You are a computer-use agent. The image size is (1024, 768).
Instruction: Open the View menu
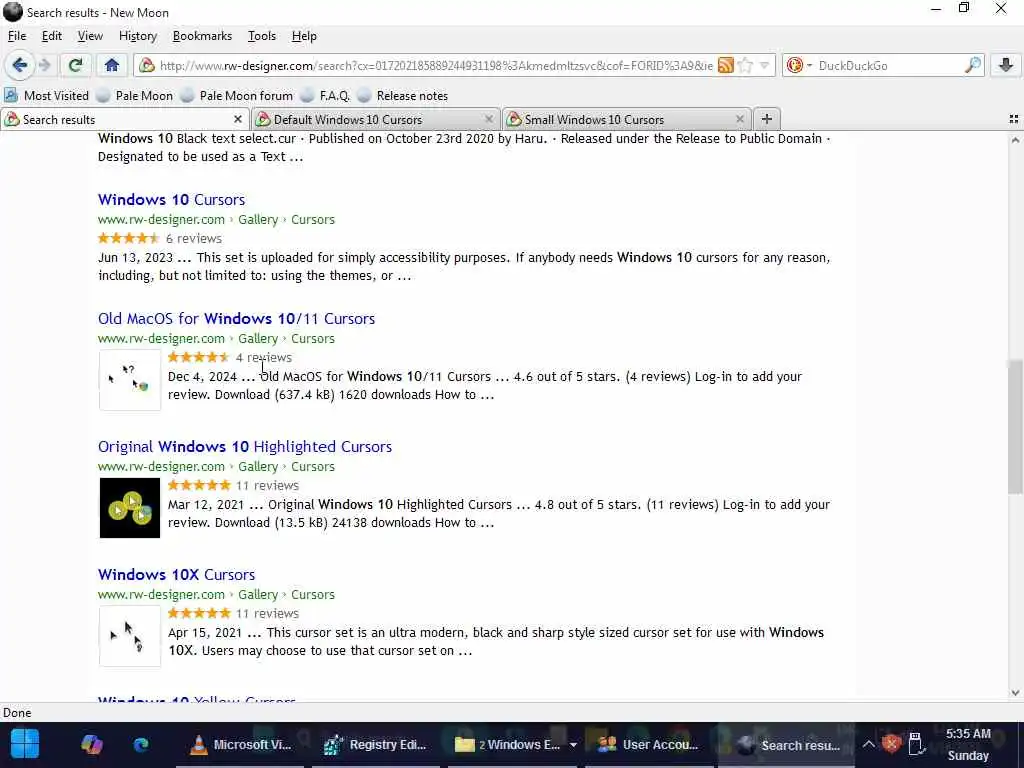[90, 36]
